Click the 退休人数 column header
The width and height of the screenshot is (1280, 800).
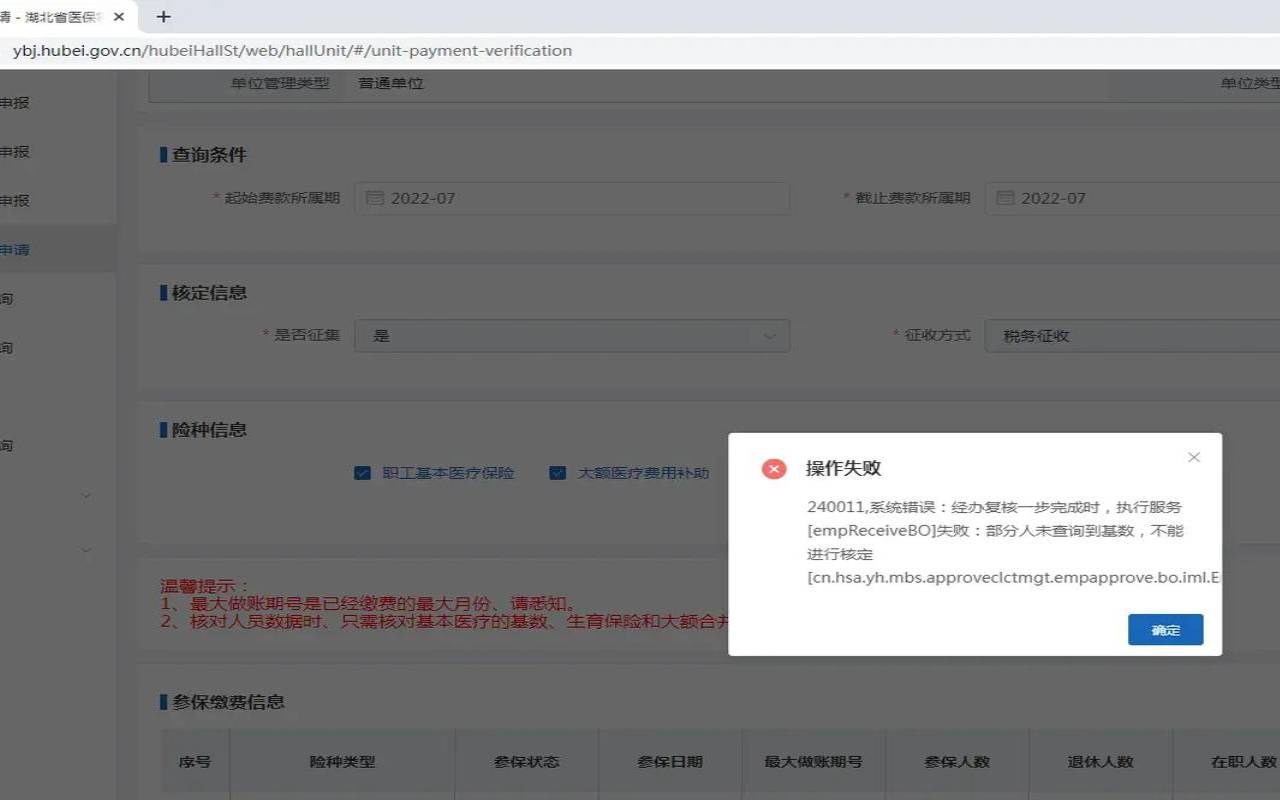click(1100, 761)
